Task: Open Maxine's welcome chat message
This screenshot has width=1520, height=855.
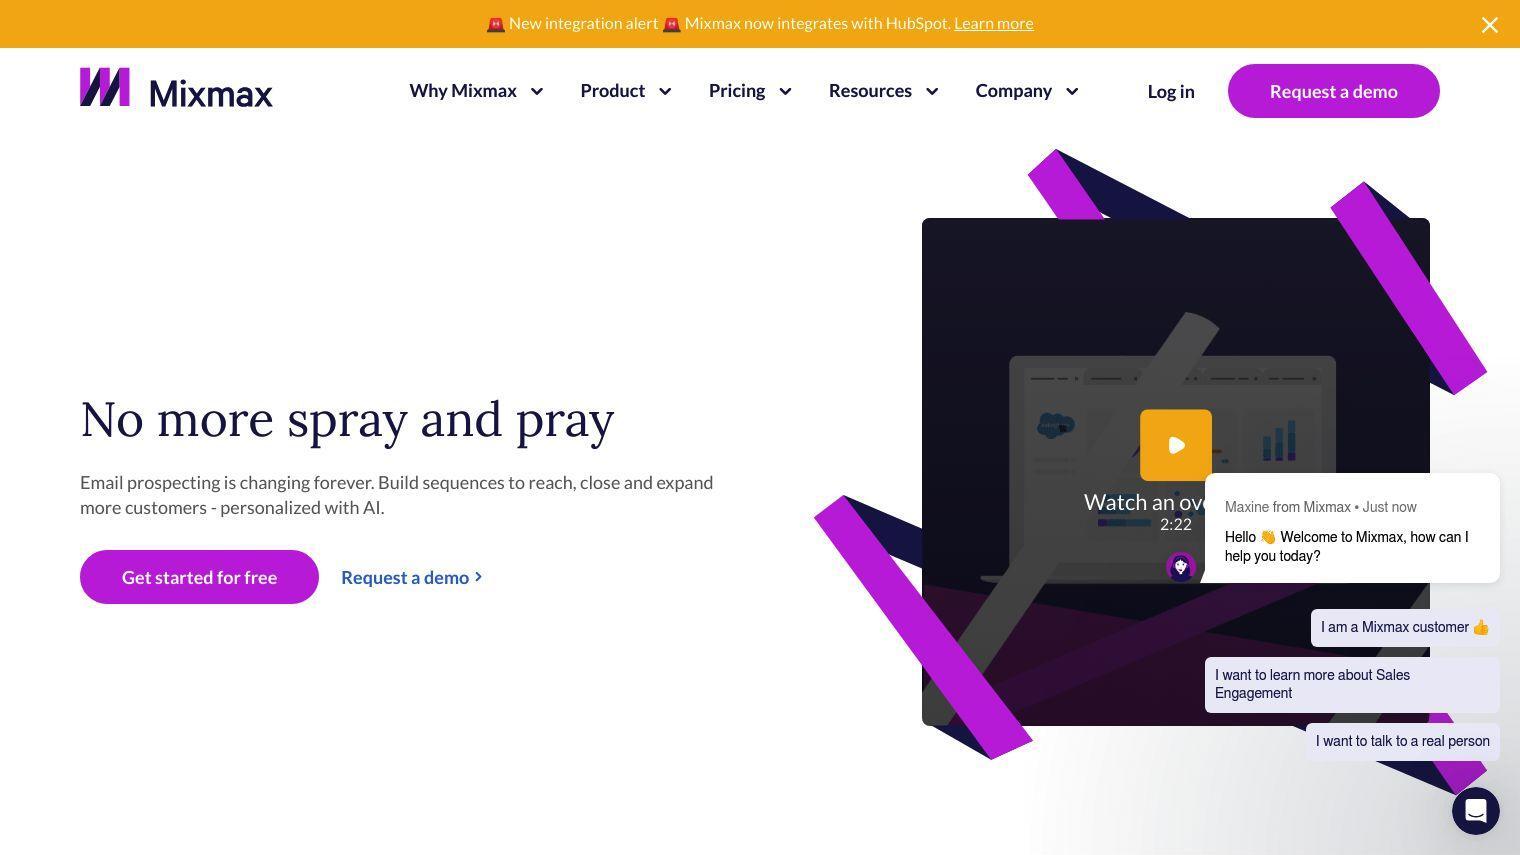Action: coord(1352,528)
